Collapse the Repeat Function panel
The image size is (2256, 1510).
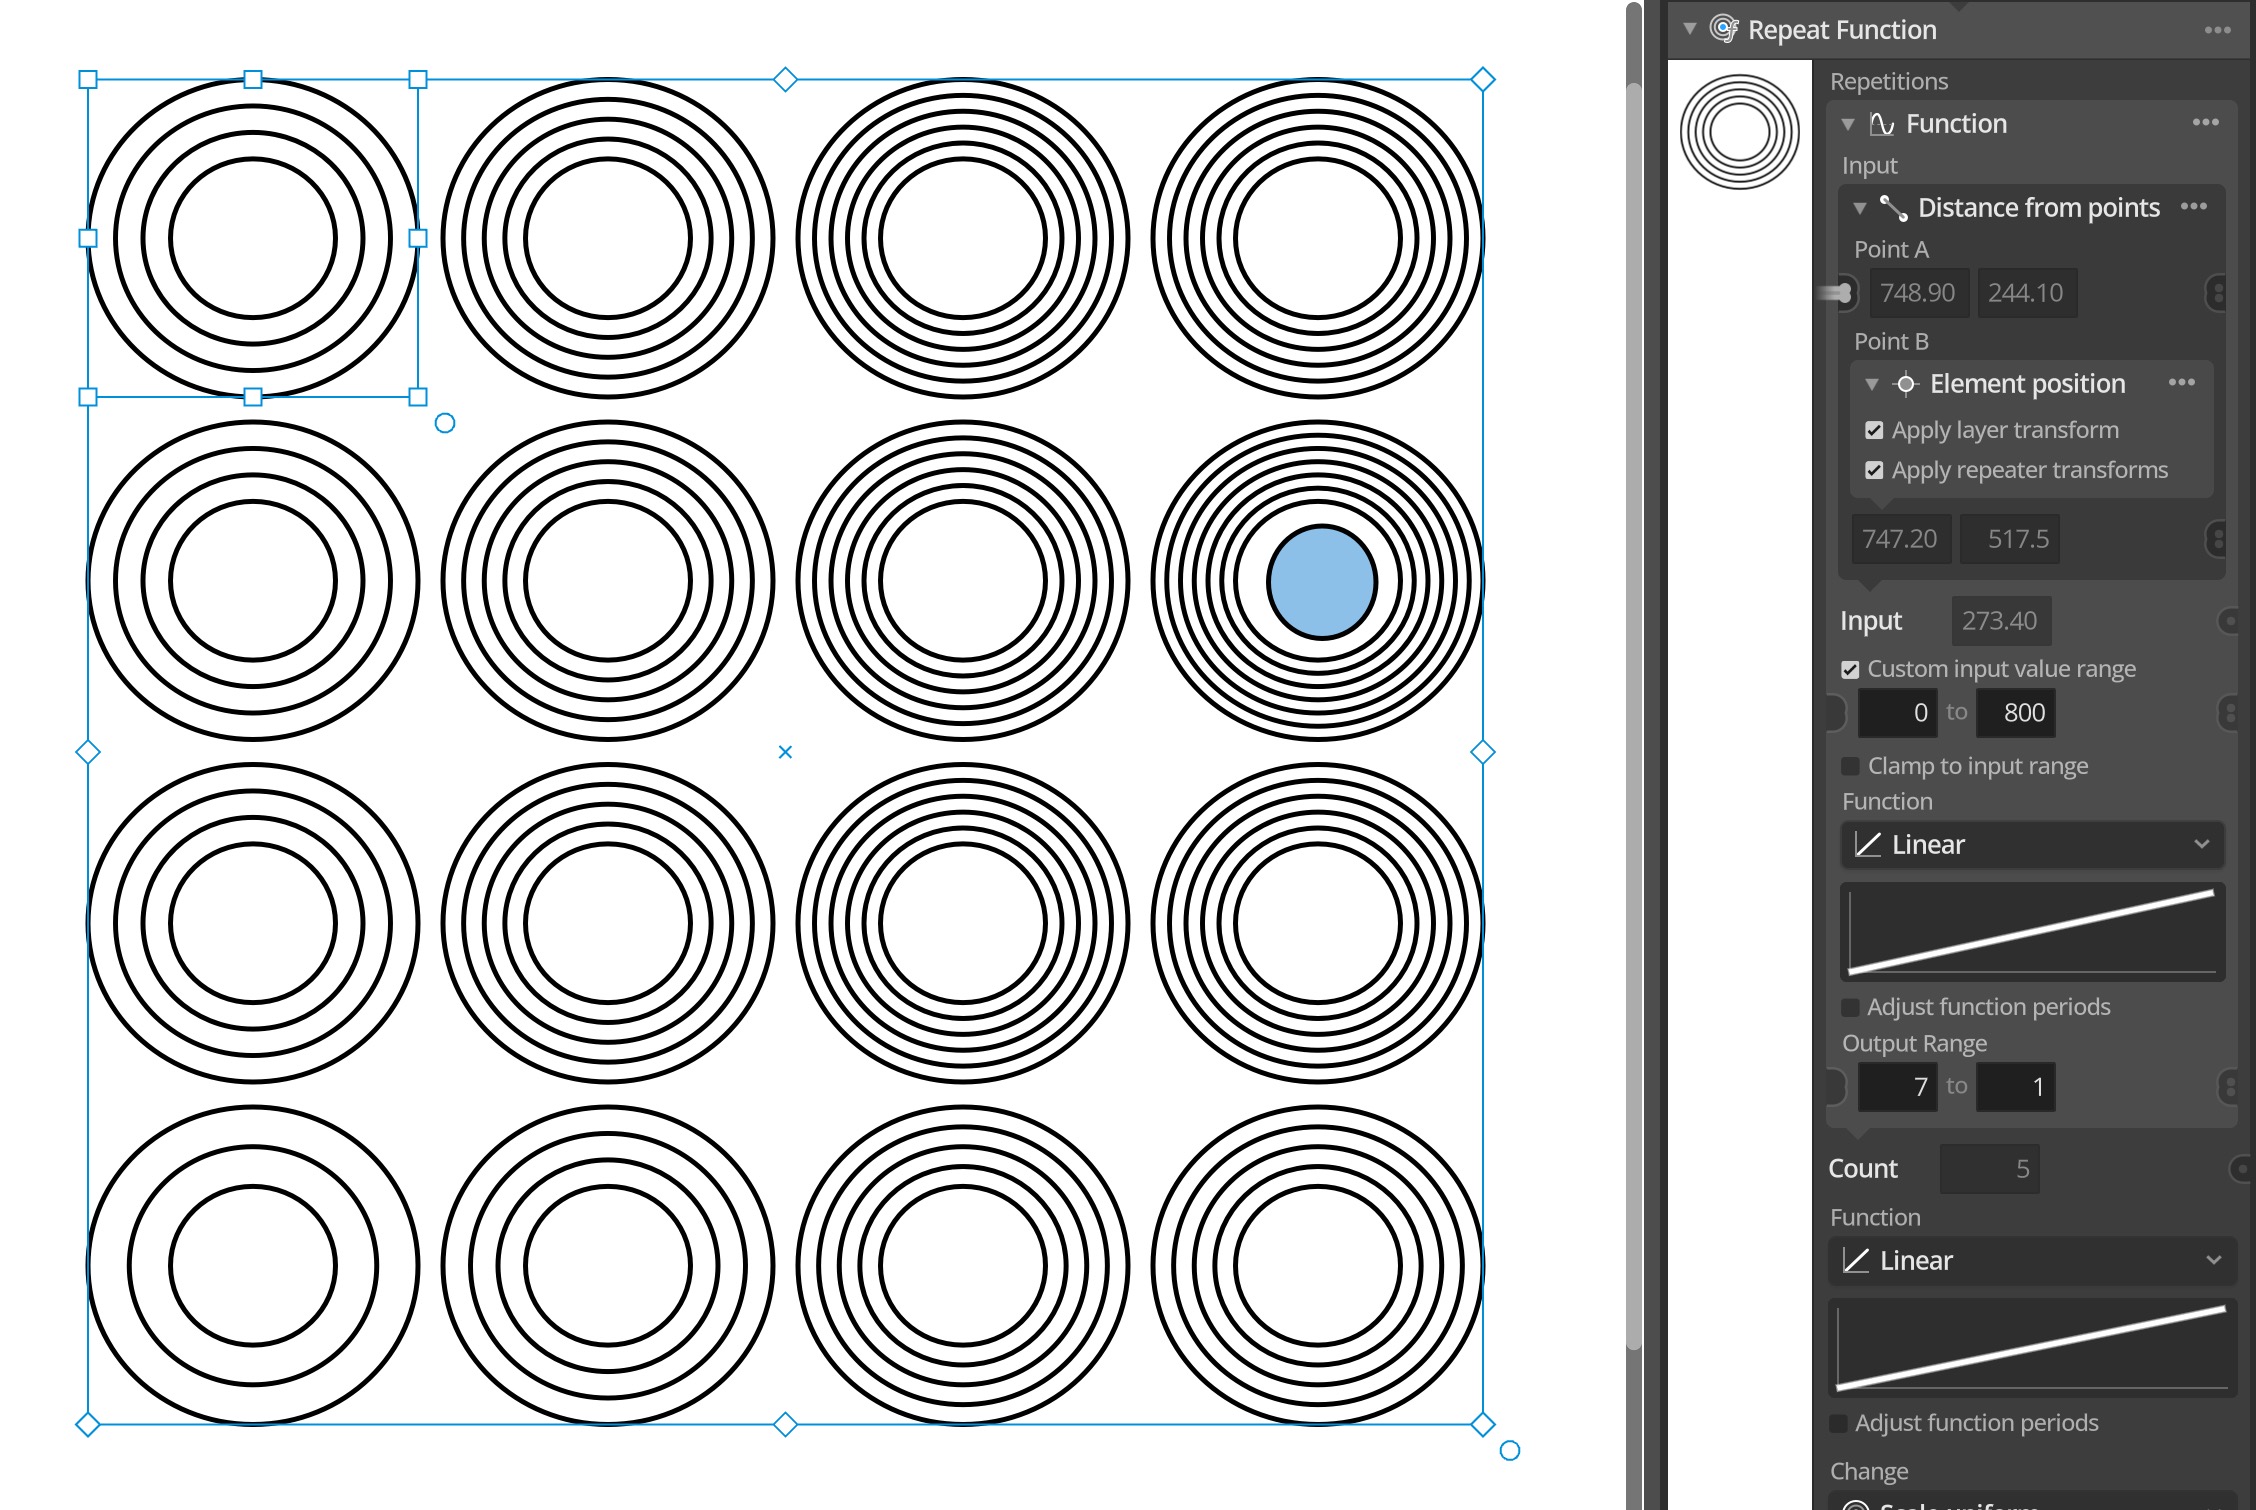tap(1690, 29)
